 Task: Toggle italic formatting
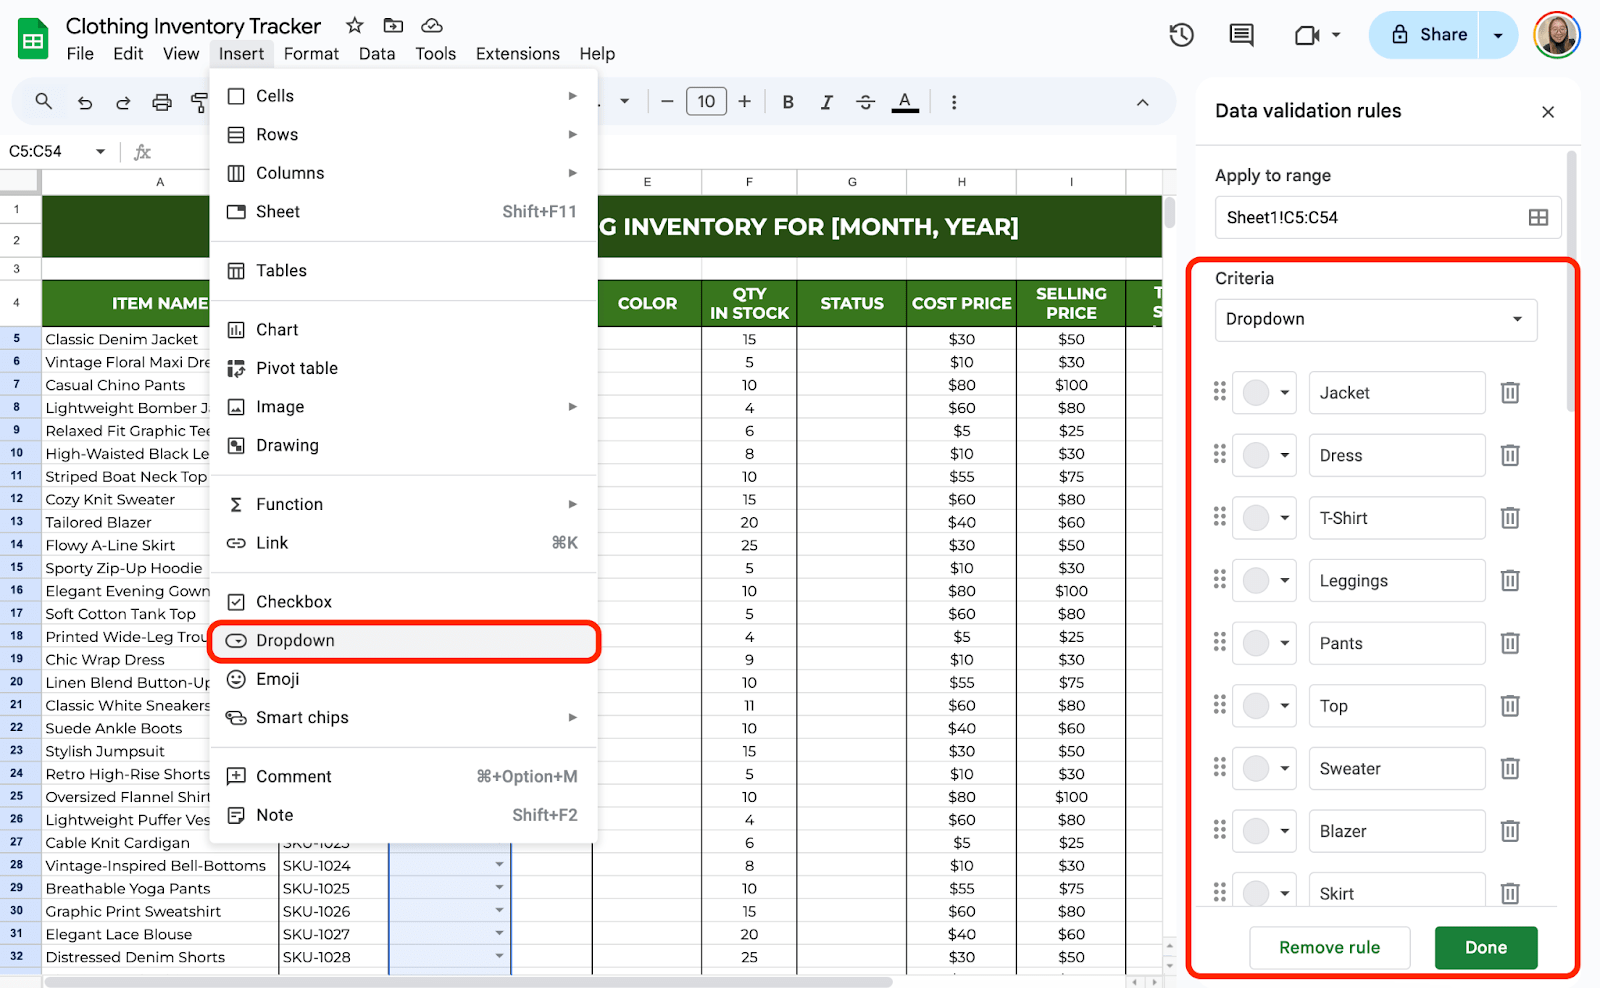[827, 101]
